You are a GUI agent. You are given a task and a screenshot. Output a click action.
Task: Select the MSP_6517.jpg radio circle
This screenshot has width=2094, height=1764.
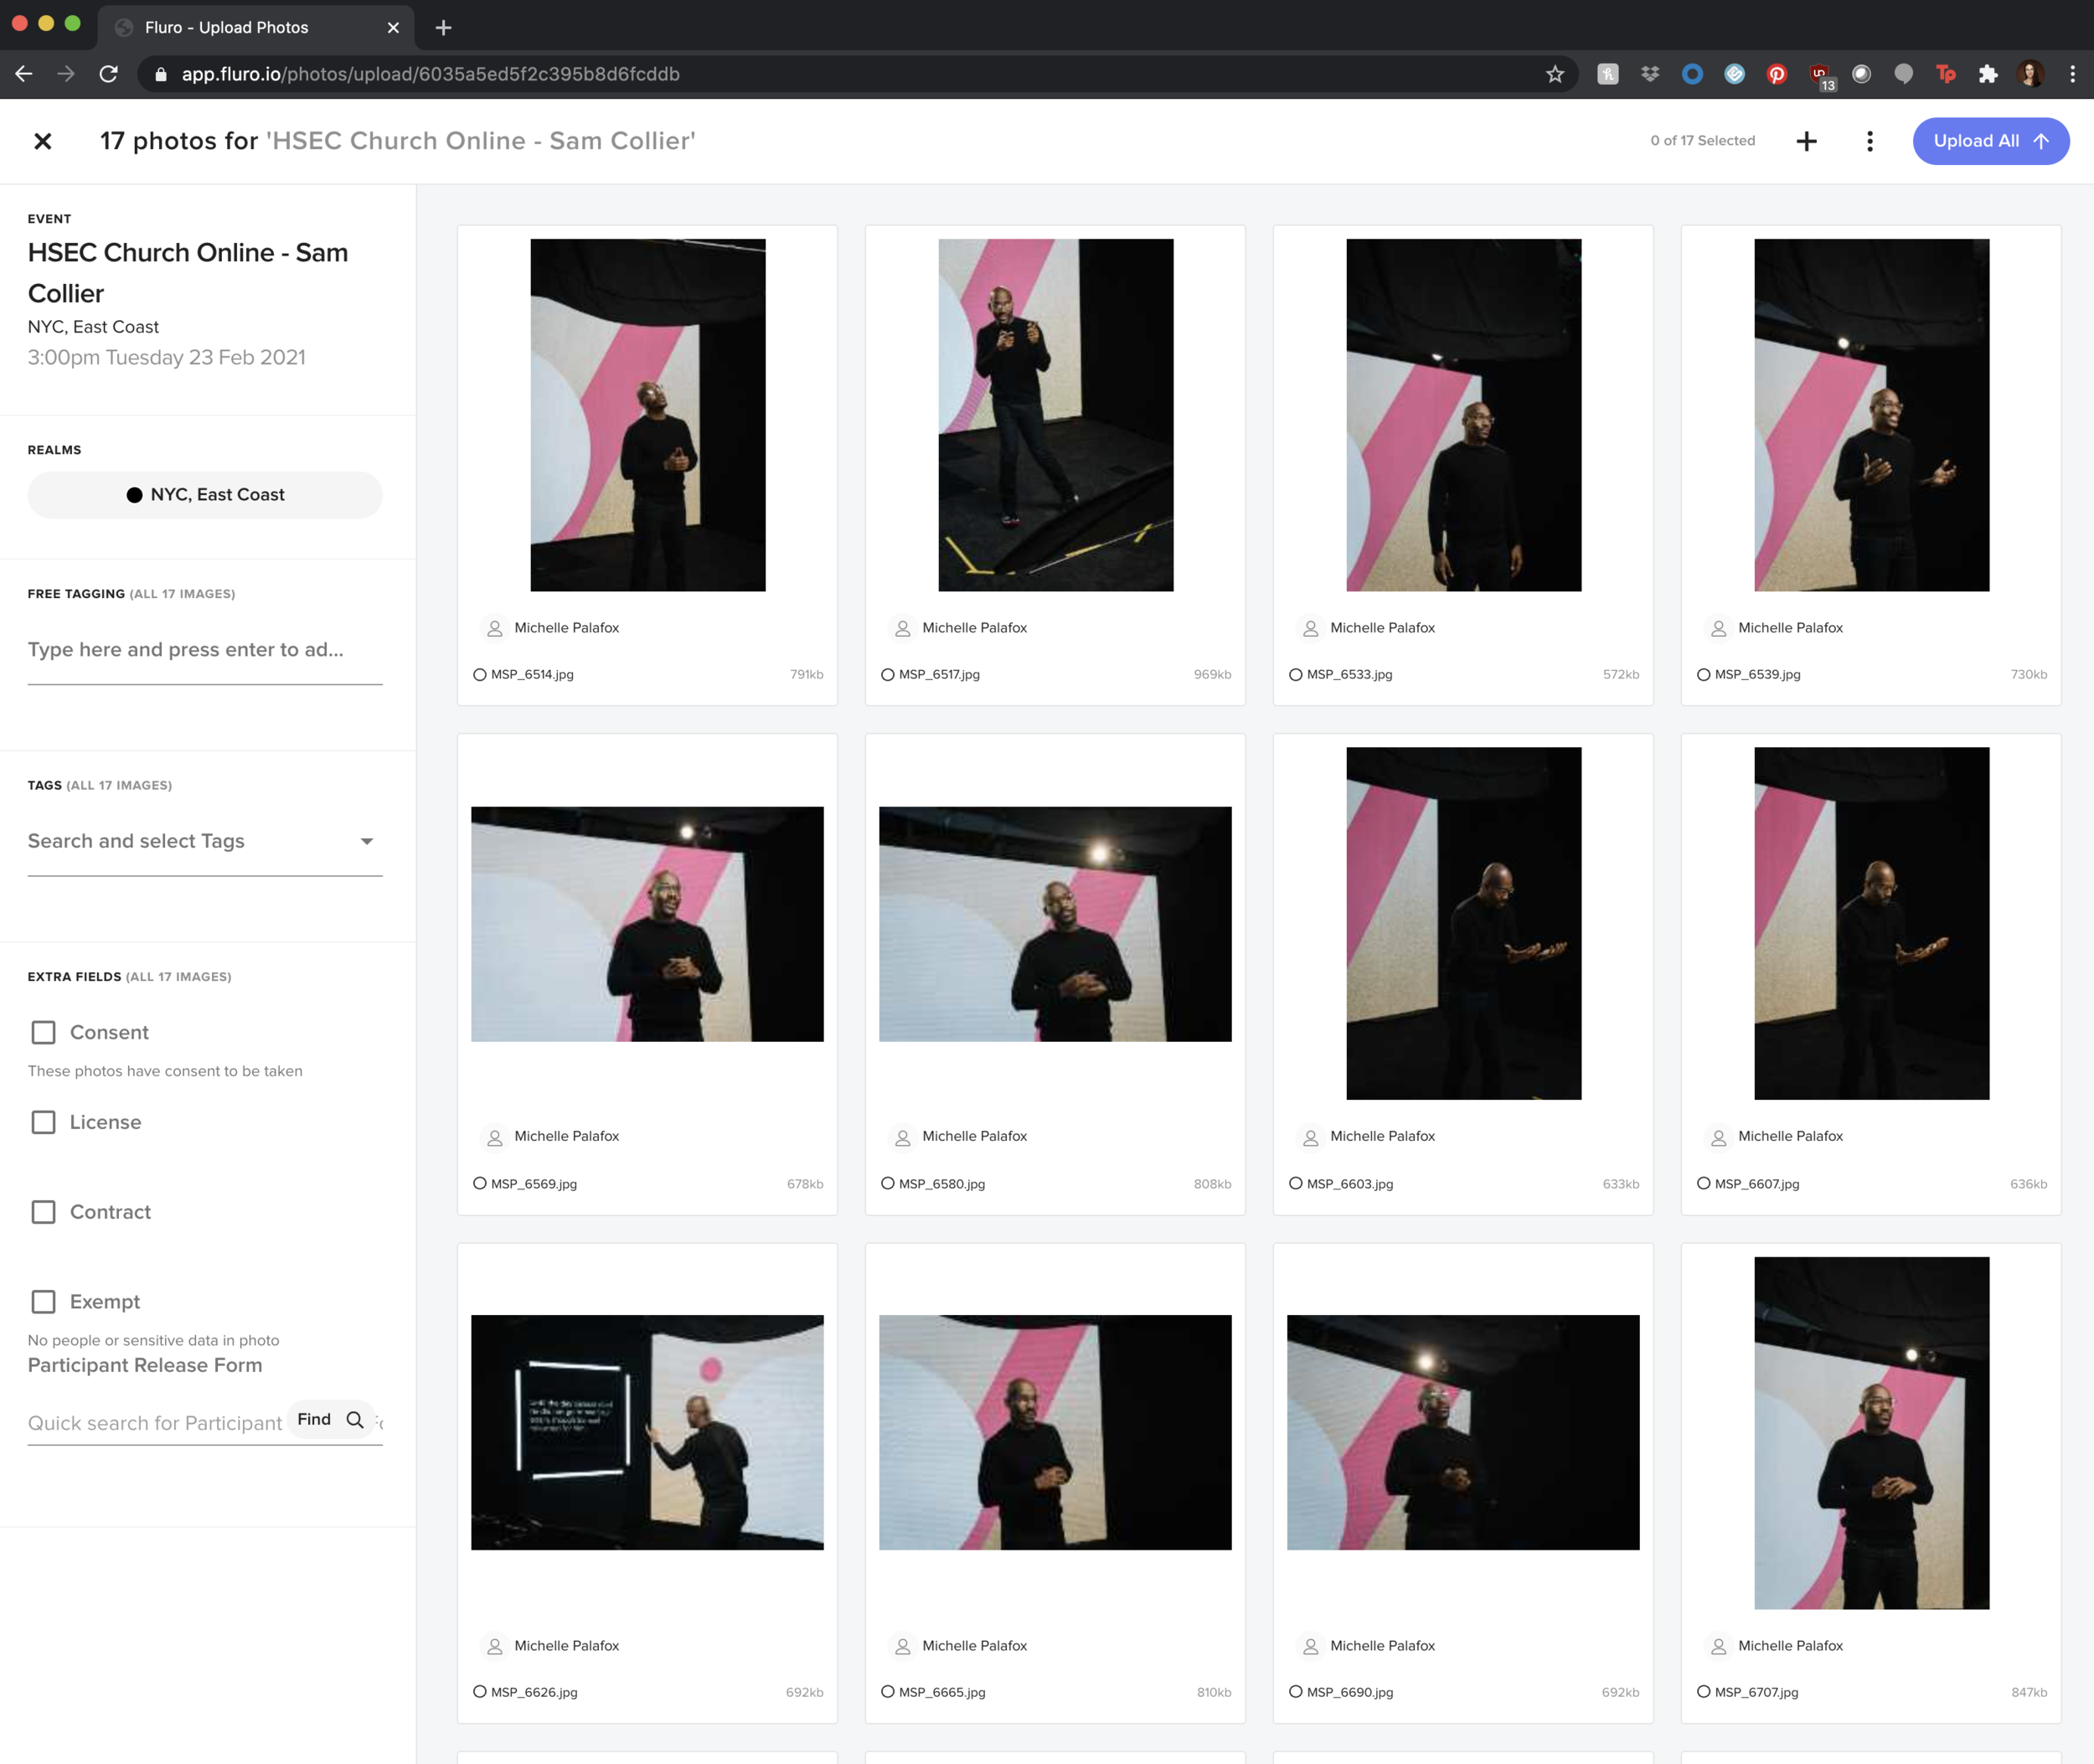tap(887, 675)
